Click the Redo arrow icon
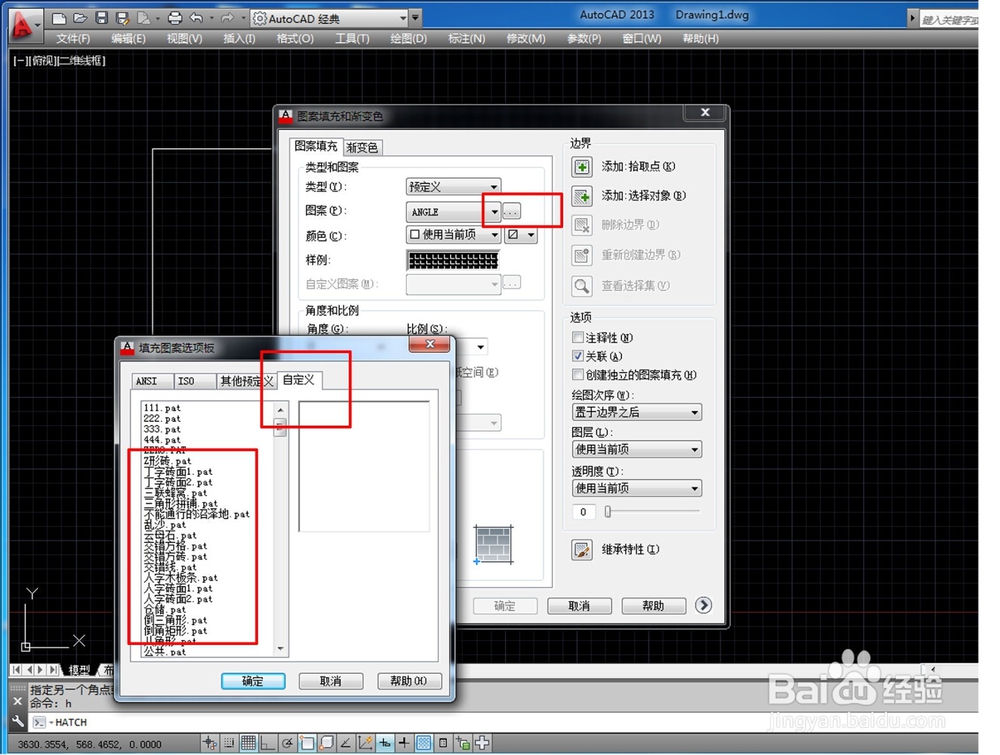 pos(227,18)
